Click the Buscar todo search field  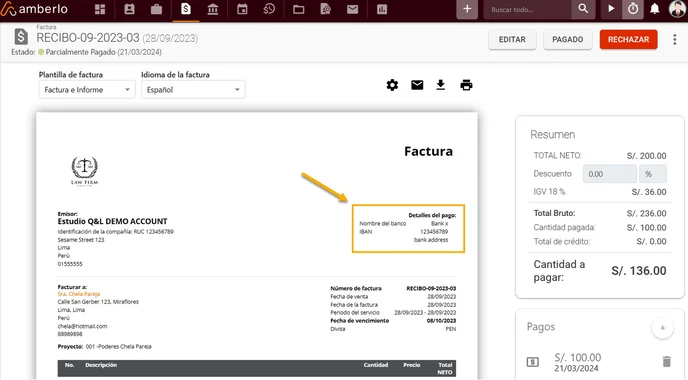click(x=527, y=9)
